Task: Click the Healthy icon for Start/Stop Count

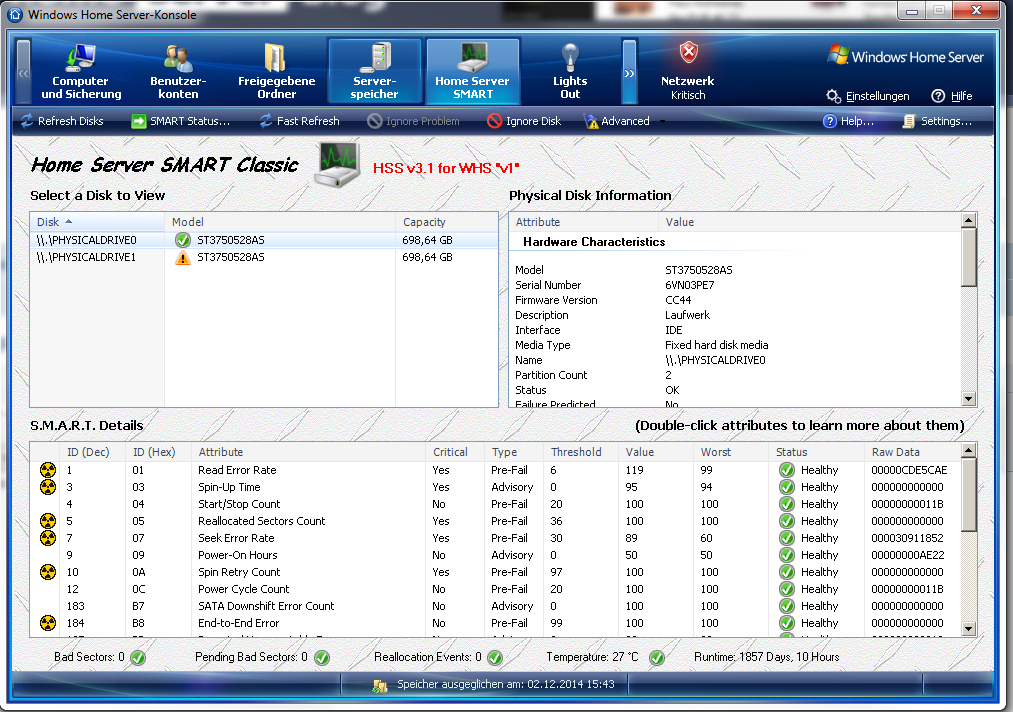Action: coord(787,504)
